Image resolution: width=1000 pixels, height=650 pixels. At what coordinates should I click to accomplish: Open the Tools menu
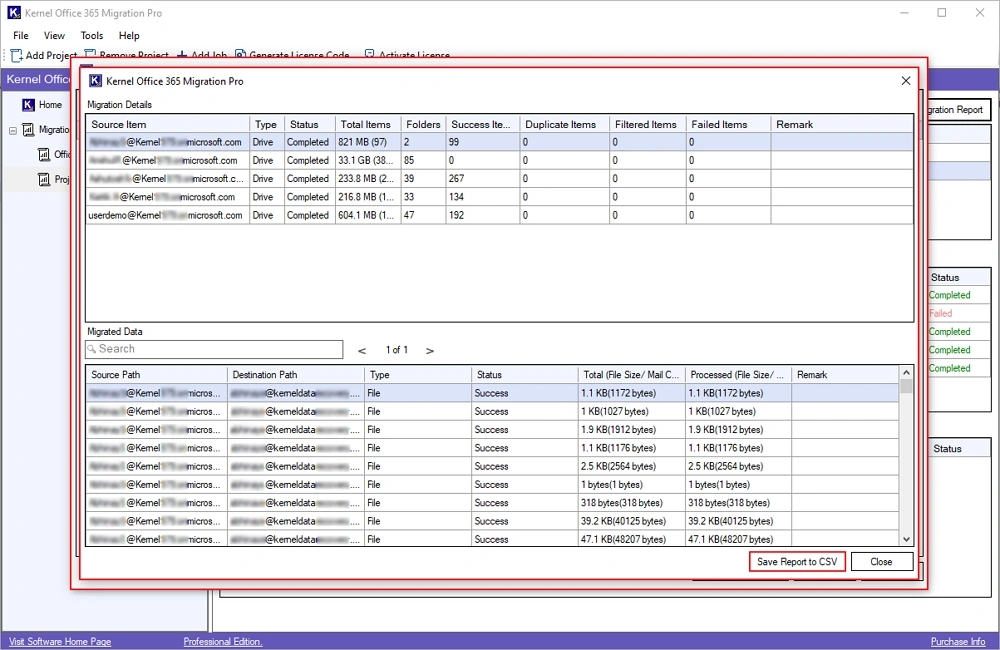coord(91,35)
